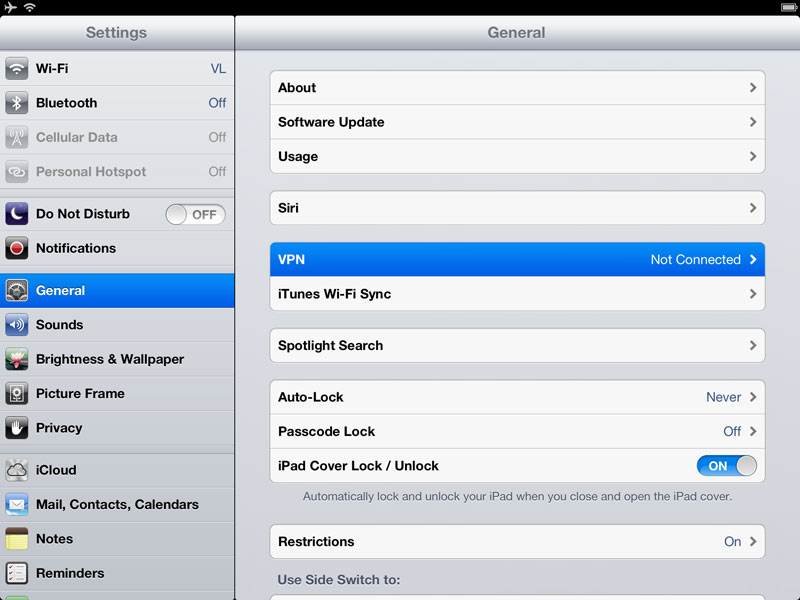Tap the Software Update chevron
The image size is (800, 600).
pyautogui.click(x=753, y=122)
